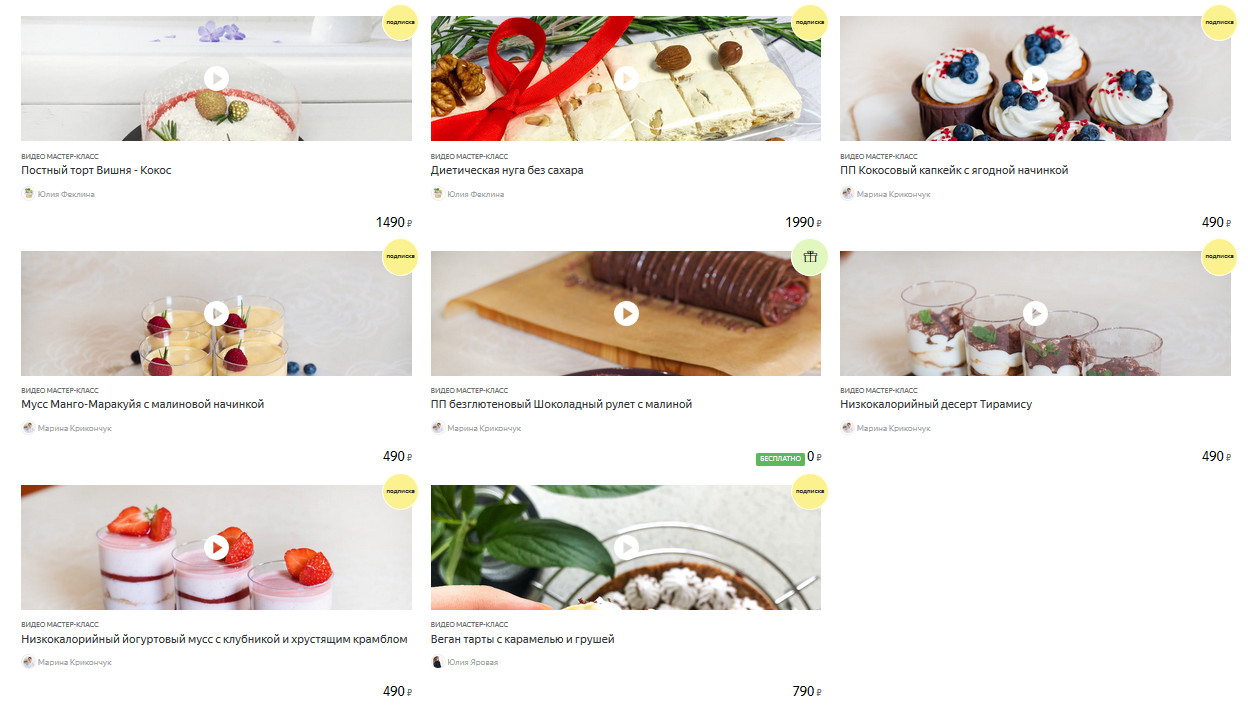The height and width of the screenshot is (718, 1248).
Task: Click the green БЕСПЛАТНО label
Action: coord(780,459)
